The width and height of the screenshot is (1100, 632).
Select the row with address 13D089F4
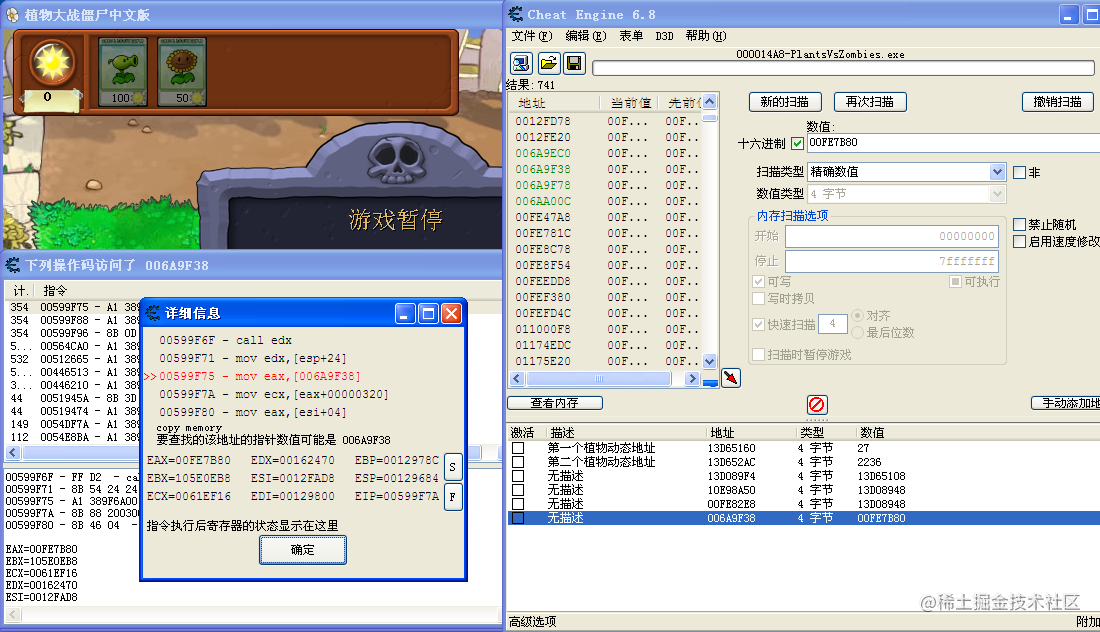point(803,476)
